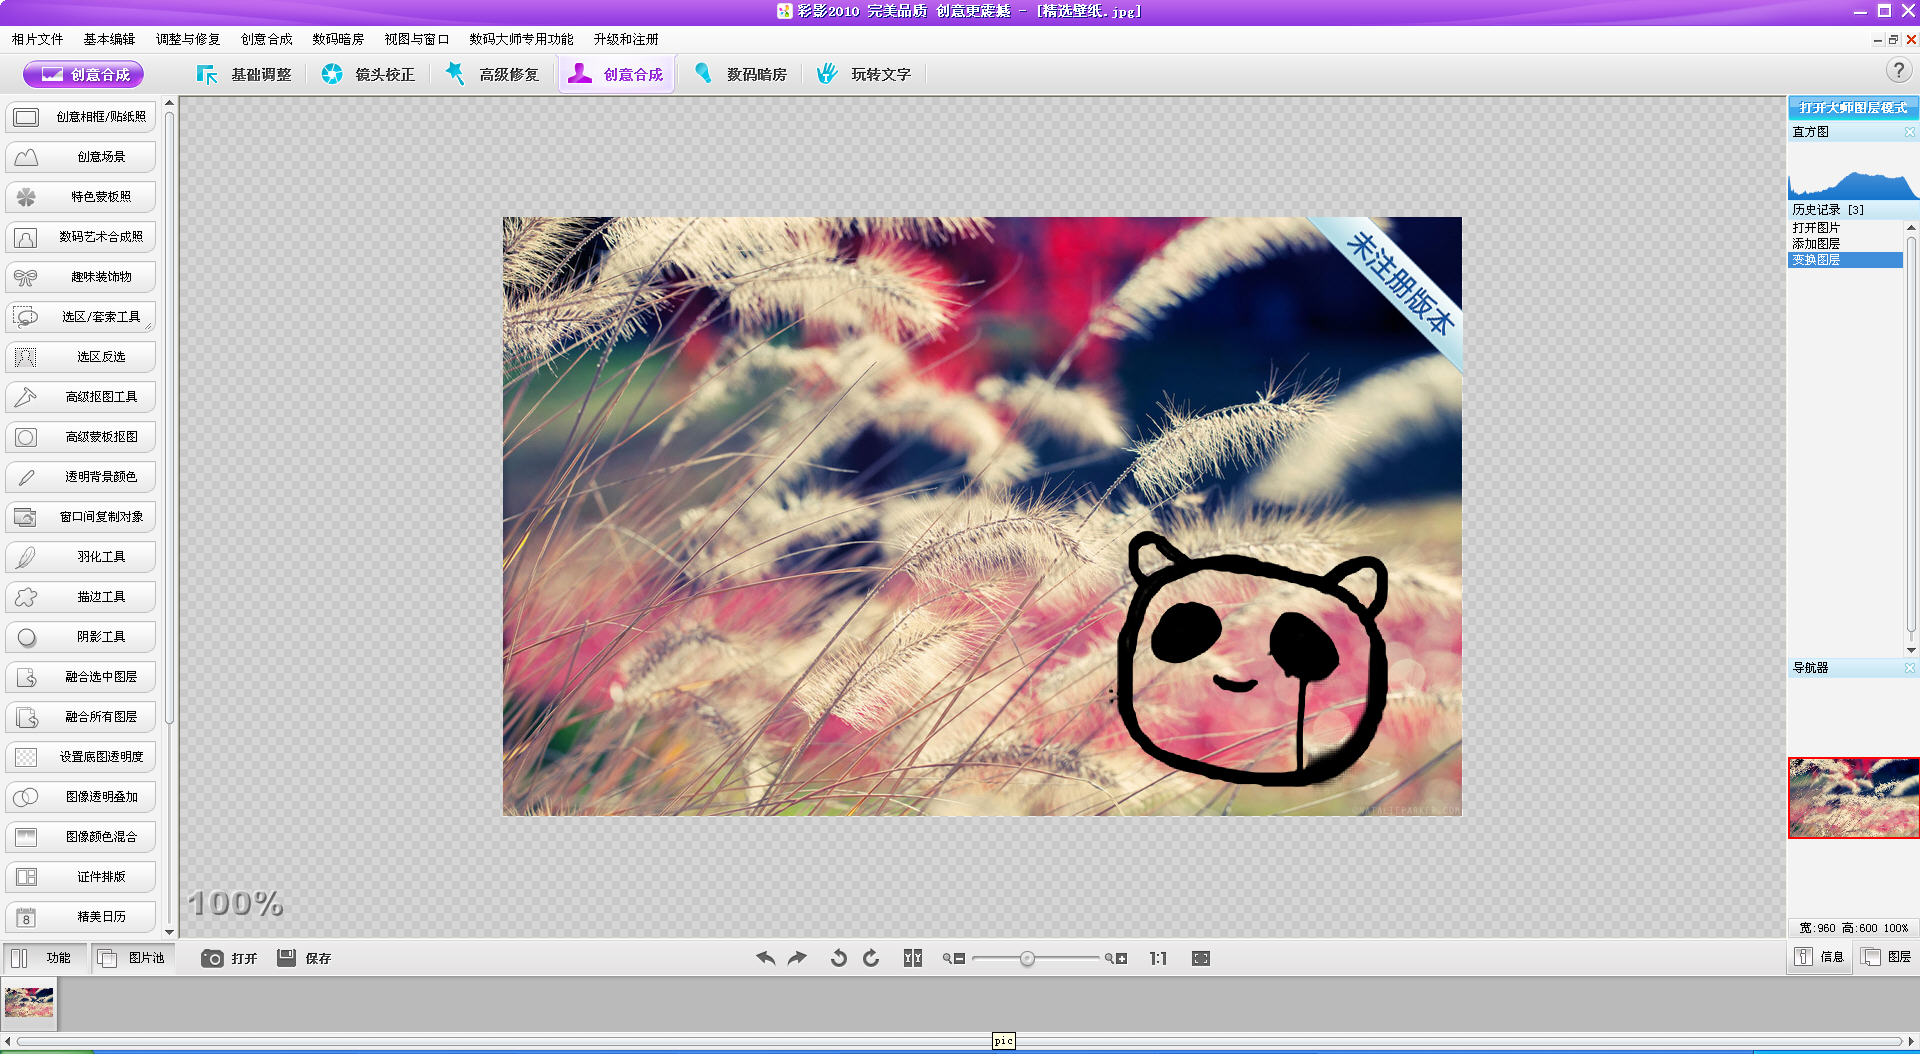Open the 调整与修复 menu
The width and height of the screenshot is (1928, 1058).
click(188, 39)
